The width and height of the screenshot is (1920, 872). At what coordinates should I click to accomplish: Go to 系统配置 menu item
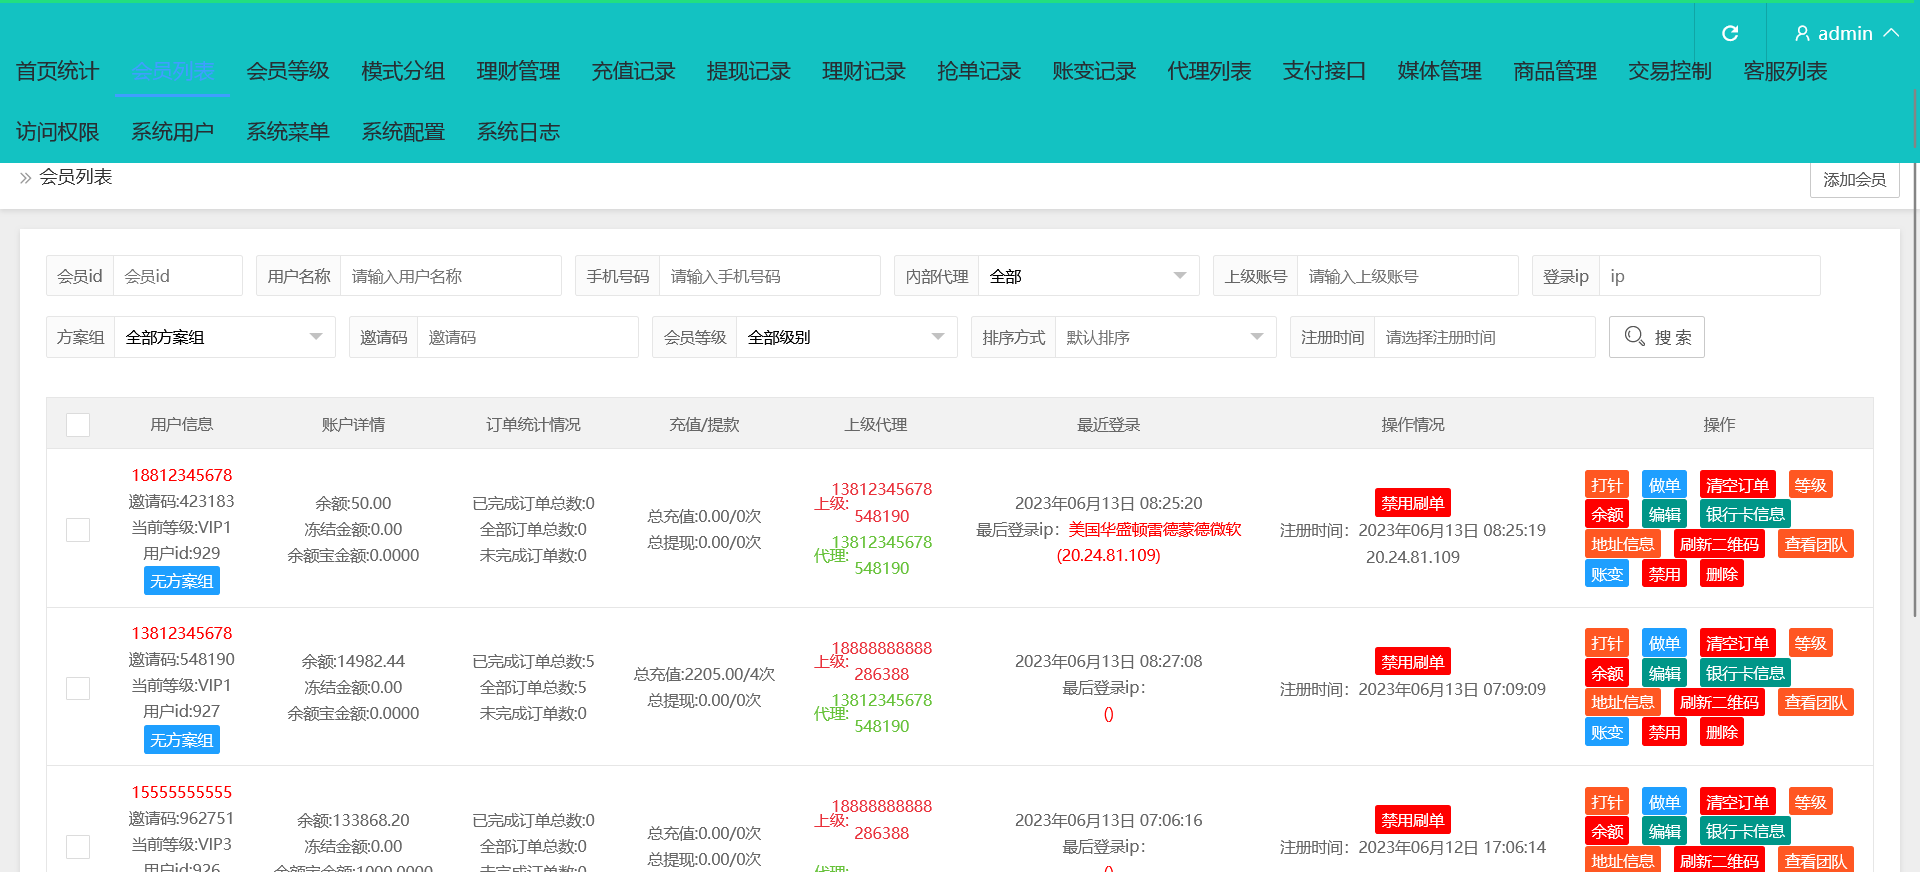tap(403, 132)
